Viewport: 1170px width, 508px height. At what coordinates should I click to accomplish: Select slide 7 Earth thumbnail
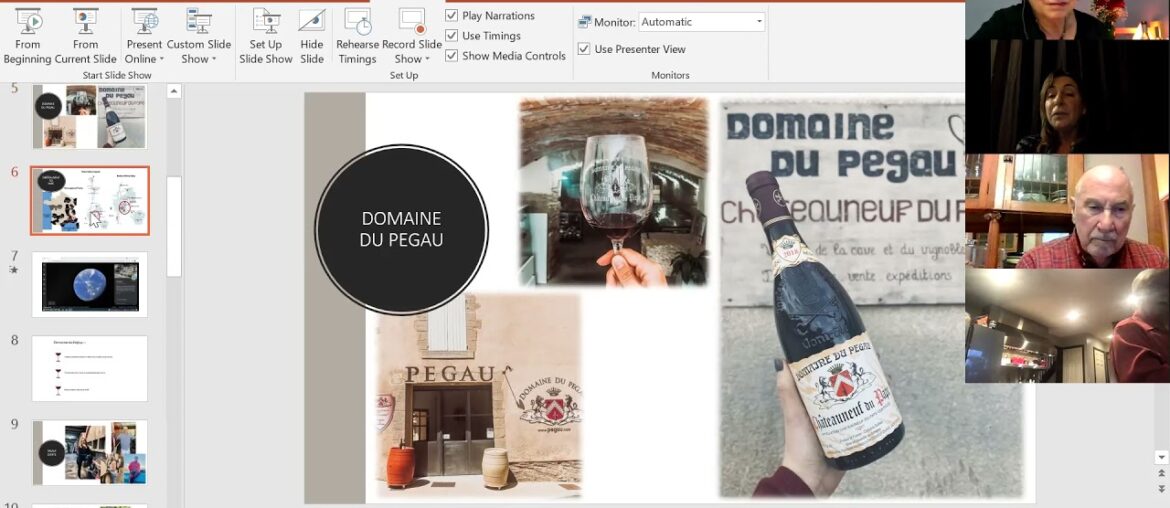point(90,285)
